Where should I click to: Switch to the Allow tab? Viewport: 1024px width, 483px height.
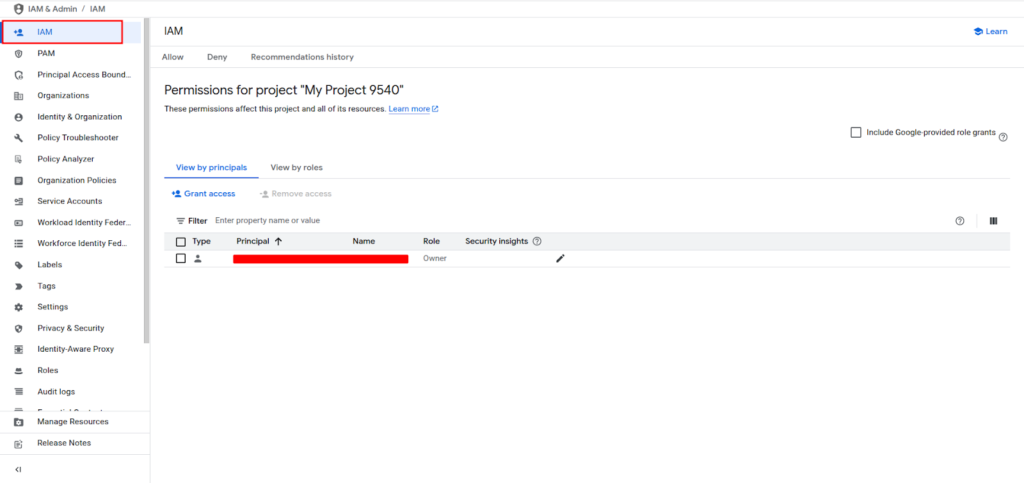[x=172, y=57]
